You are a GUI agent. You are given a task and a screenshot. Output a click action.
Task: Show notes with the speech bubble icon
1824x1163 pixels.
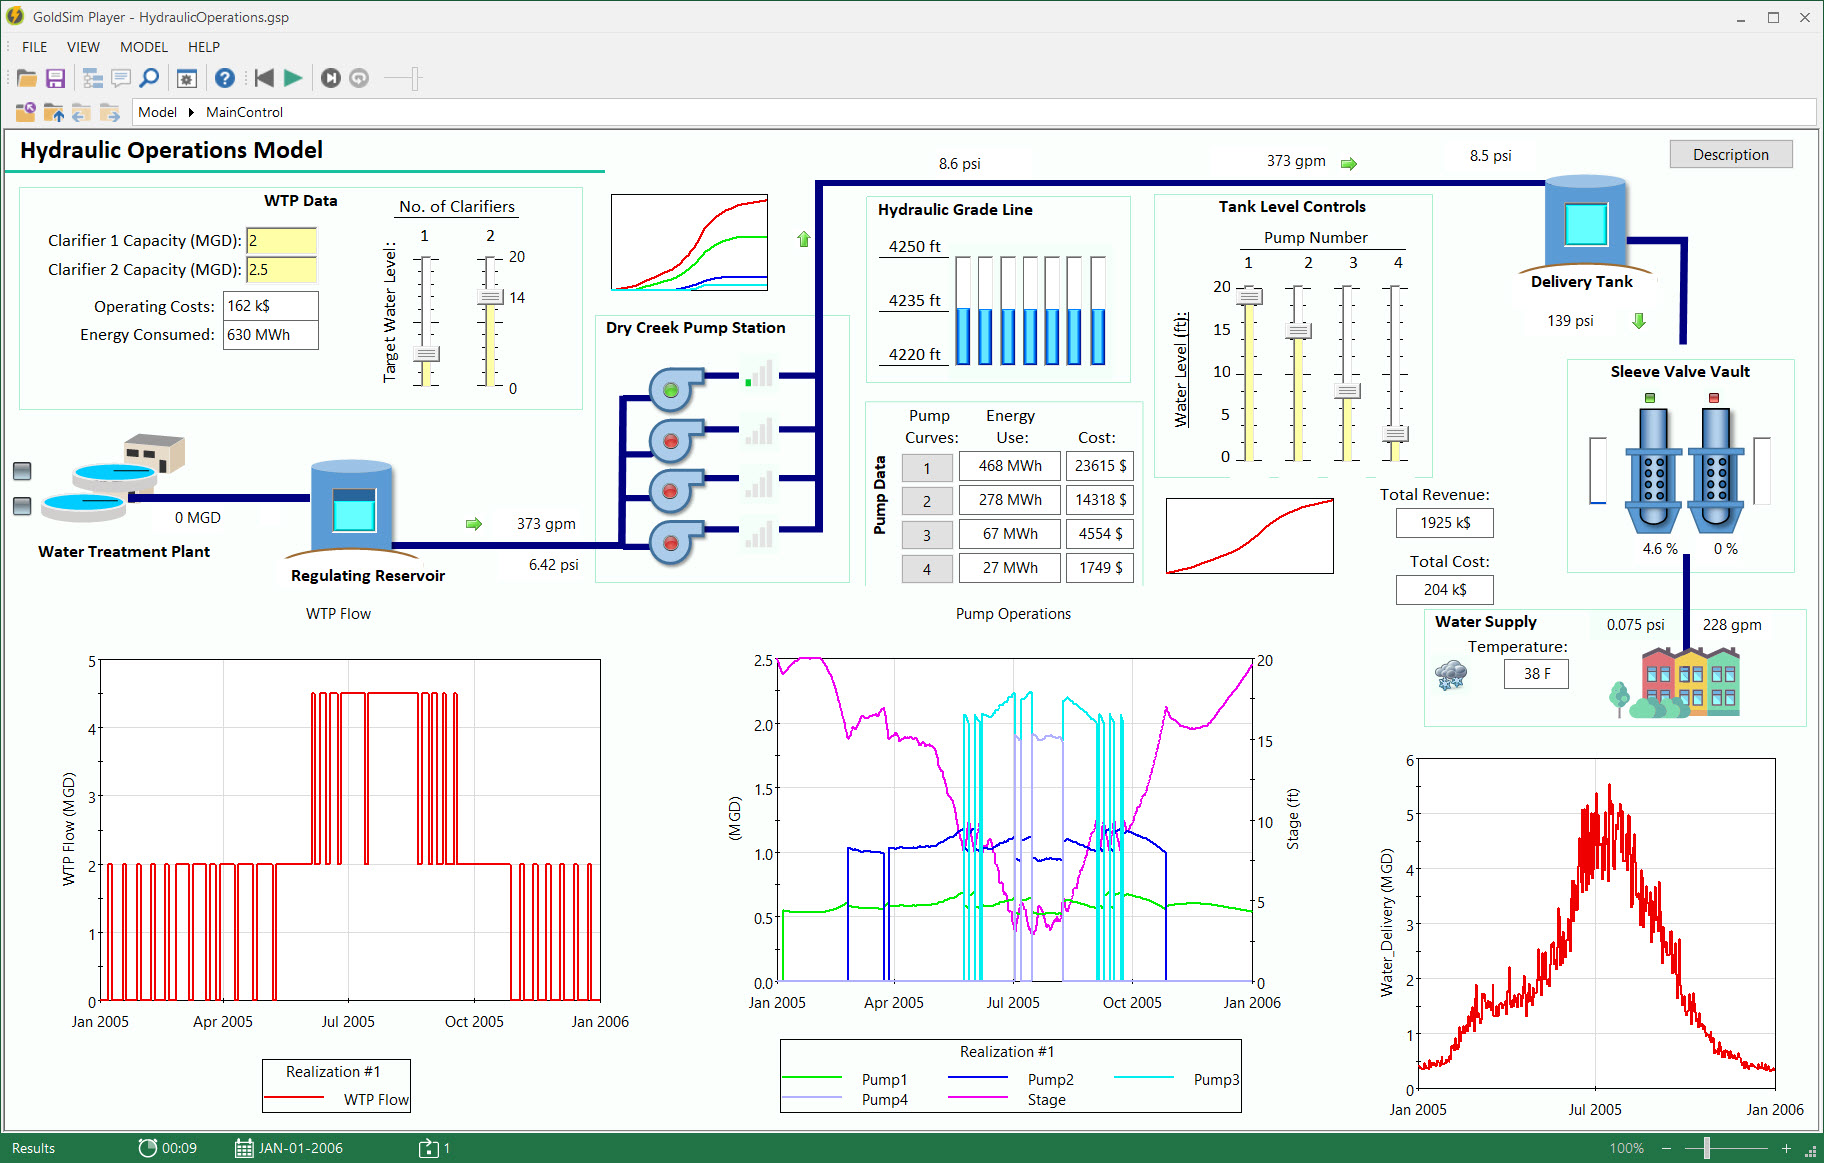point(121,78)
